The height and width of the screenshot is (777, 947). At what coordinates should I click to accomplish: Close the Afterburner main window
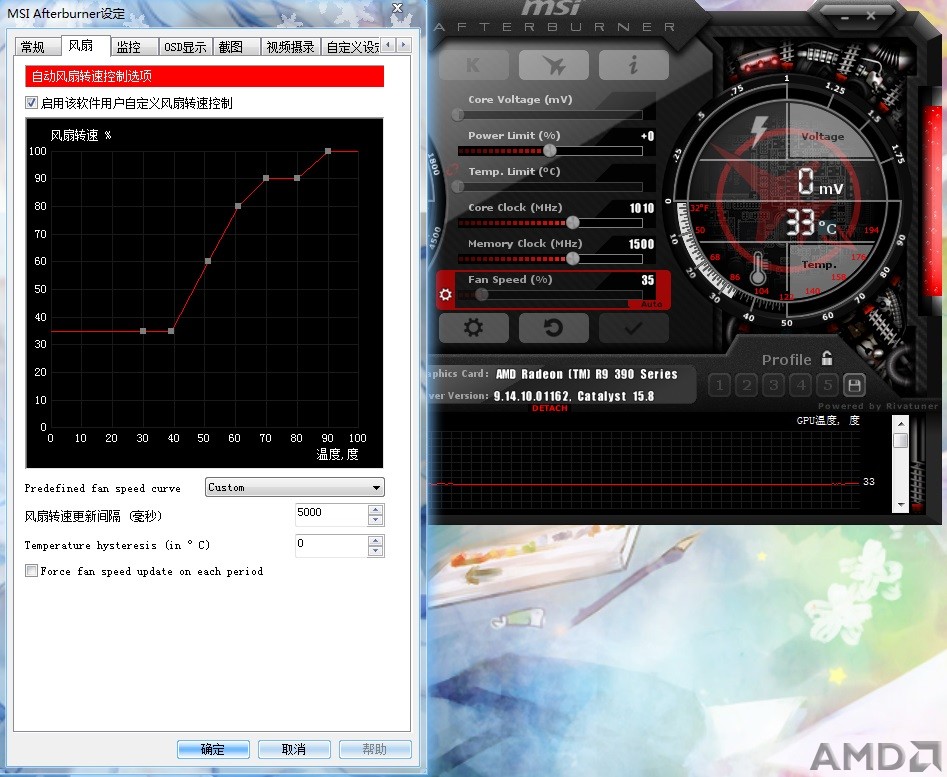pyautogui.click(x=870, y=16)
